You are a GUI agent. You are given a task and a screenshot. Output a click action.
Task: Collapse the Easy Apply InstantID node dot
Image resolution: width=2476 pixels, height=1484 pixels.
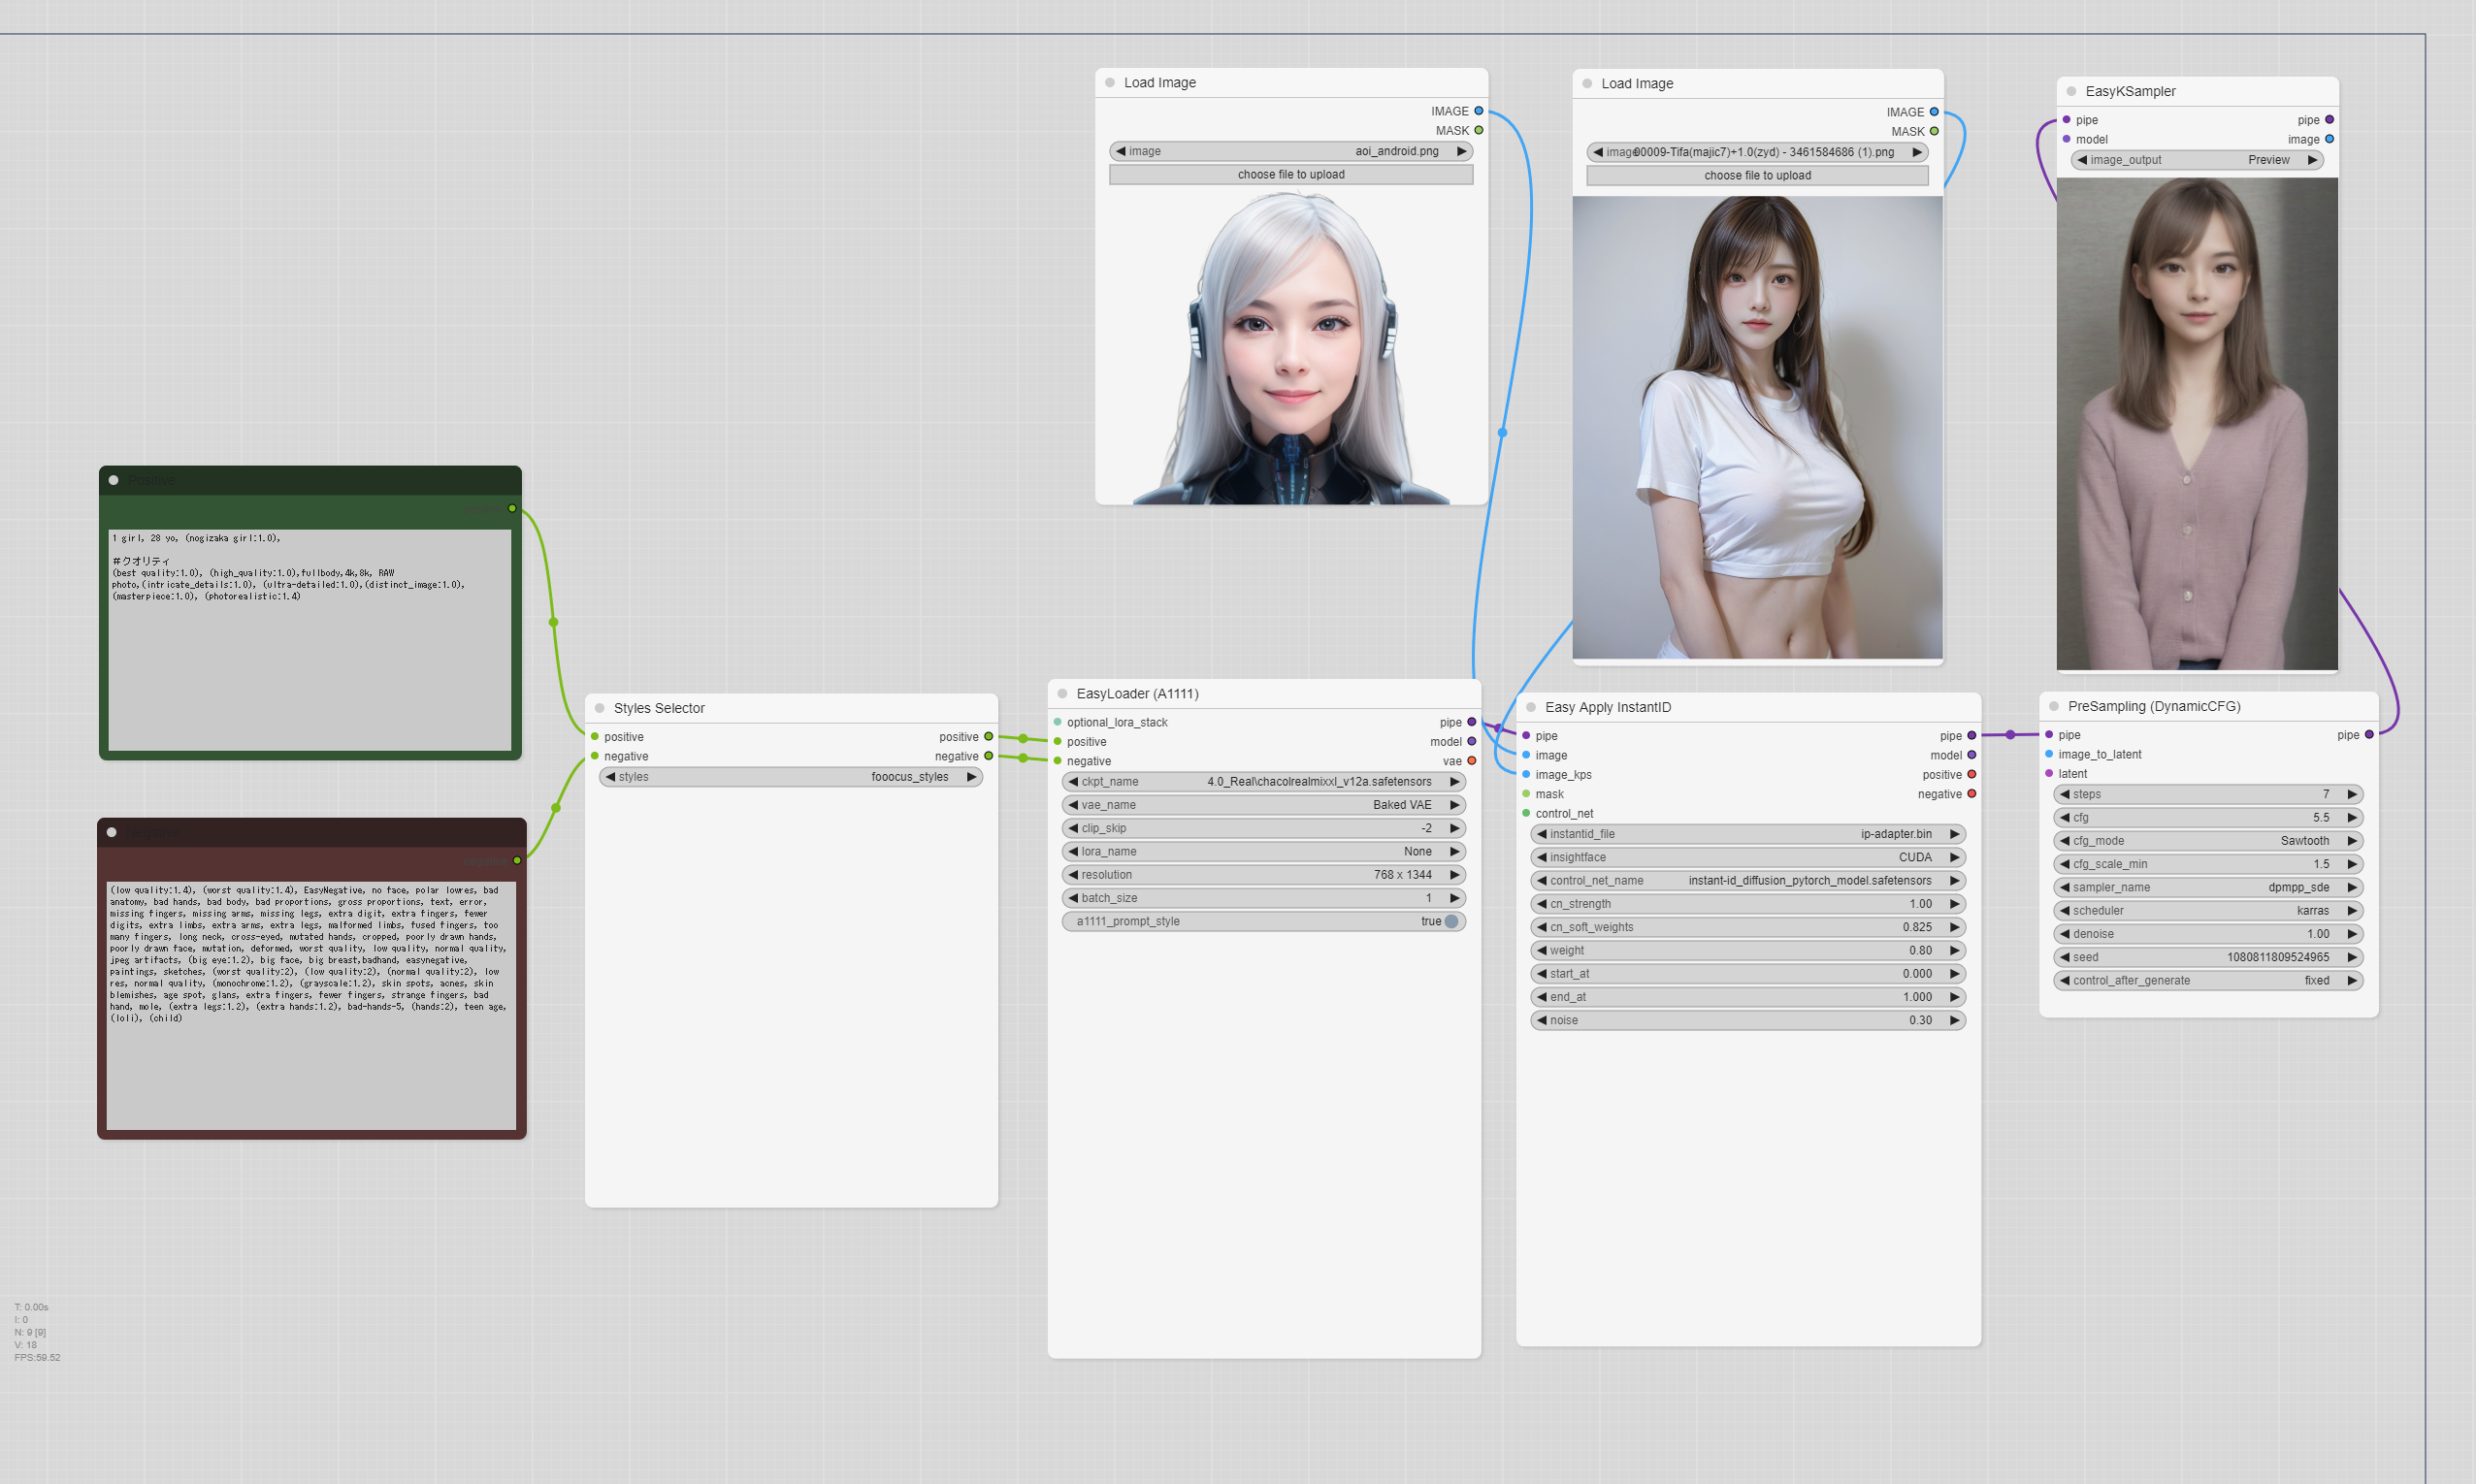pyautogui.click(x=1530, y=707)
